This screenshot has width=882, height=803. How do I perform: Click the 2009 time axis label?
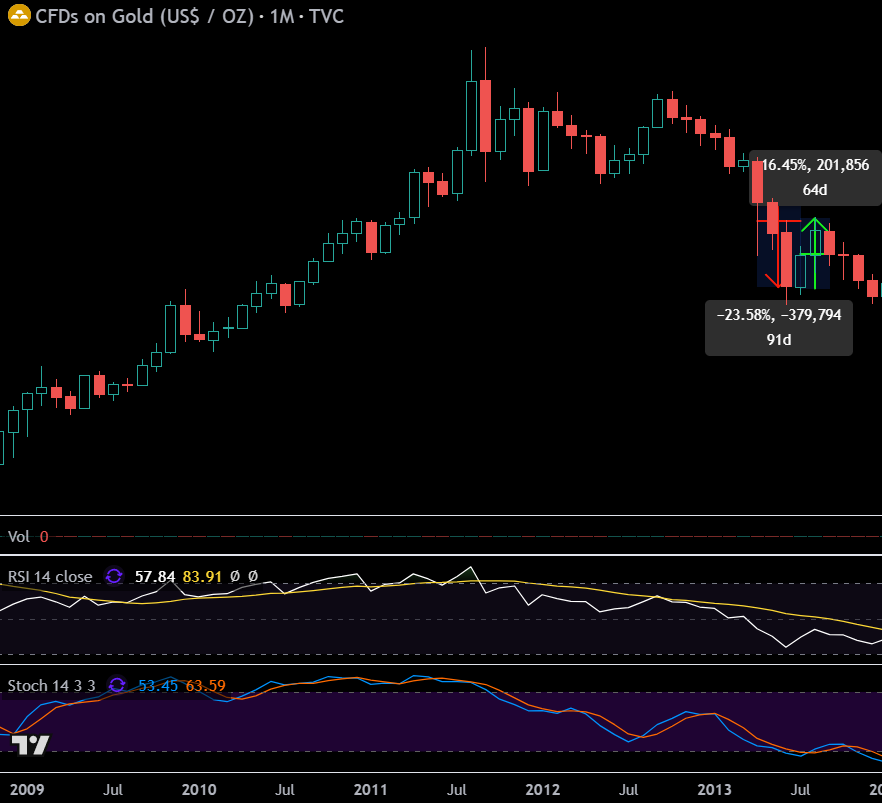click(26, 790)
